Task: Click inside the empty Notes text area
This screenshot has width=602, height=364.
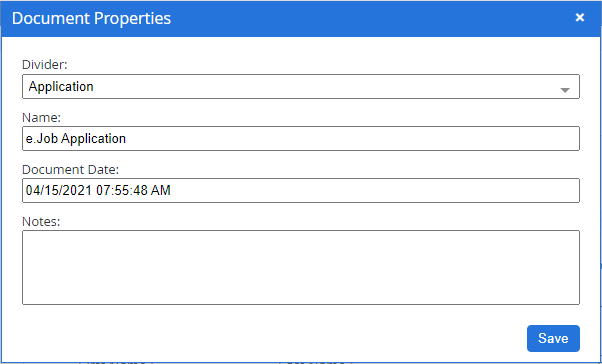Action: click(301, 268)
